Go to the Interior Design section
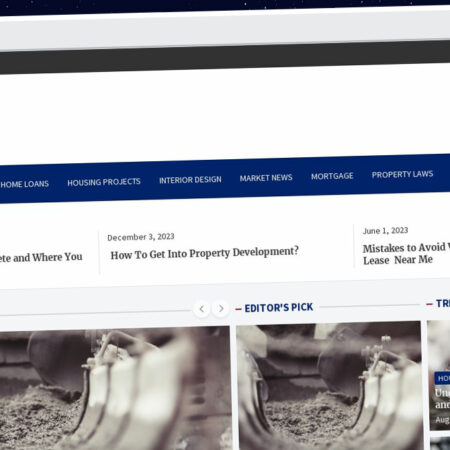This screenshot has height=450, width=450. pyautogui.click(x=190, y=180)
